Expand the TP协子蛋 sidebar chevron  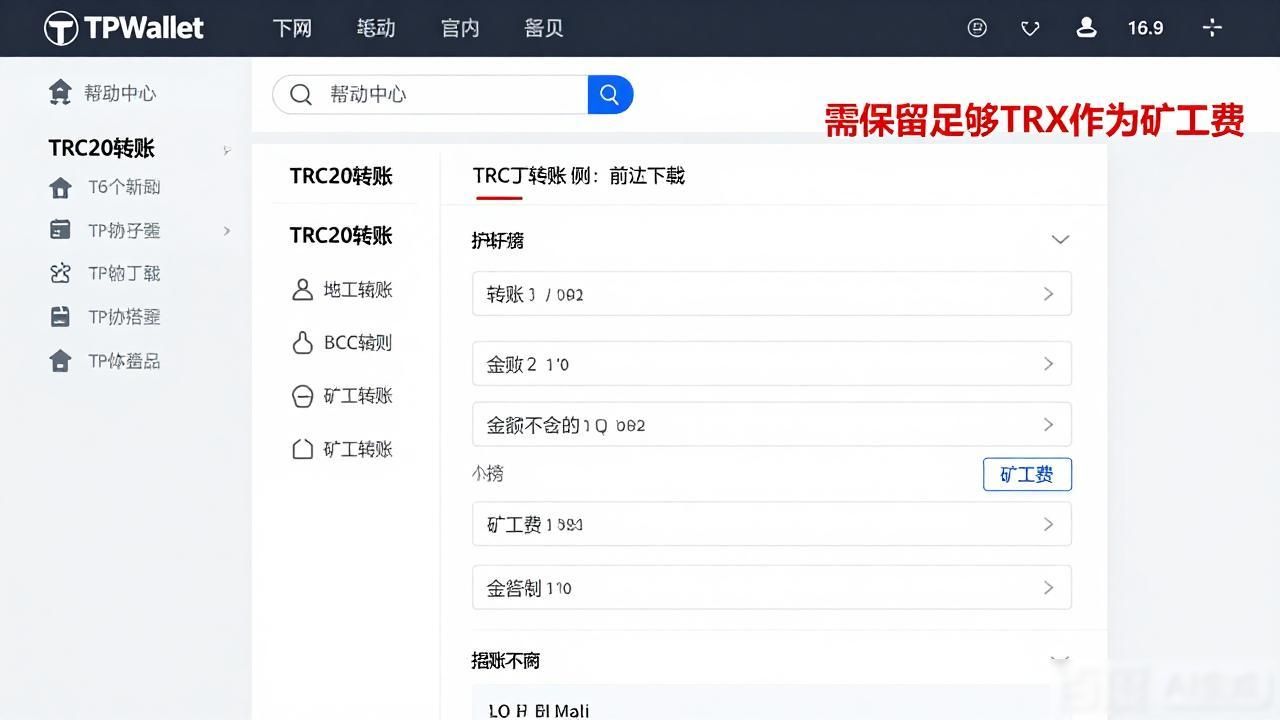click(227, 231)
